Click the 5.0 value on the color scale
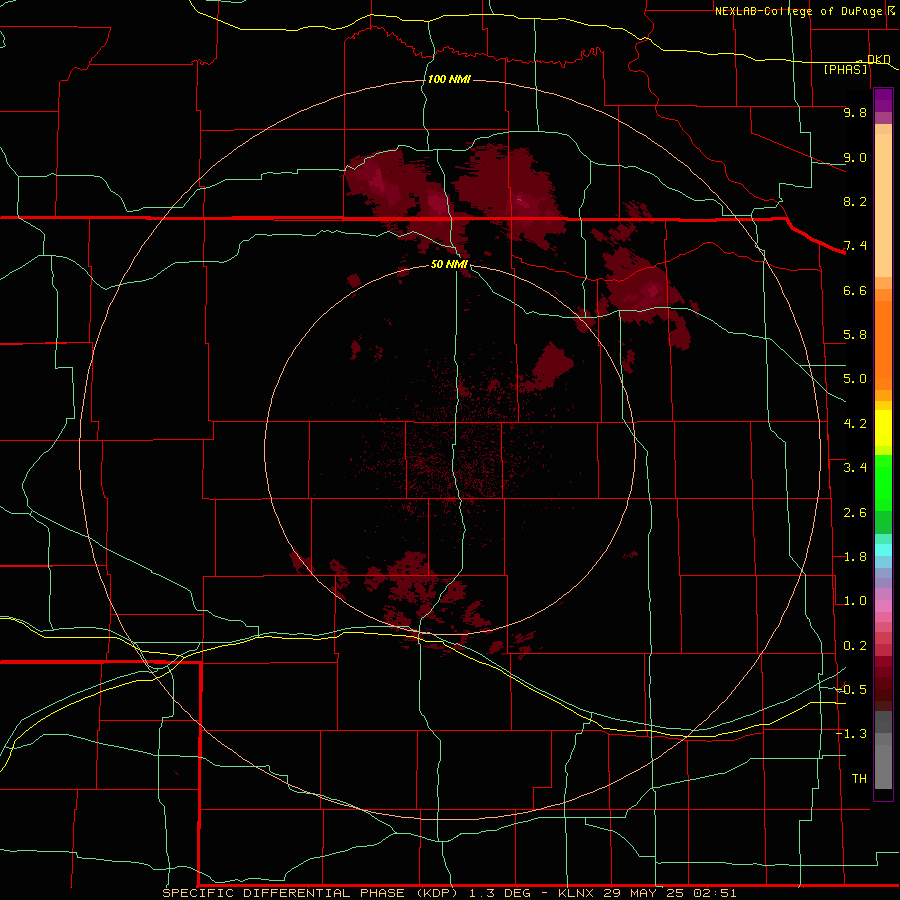The width and height of the screenshot is (900, 900). click(855, 379)
